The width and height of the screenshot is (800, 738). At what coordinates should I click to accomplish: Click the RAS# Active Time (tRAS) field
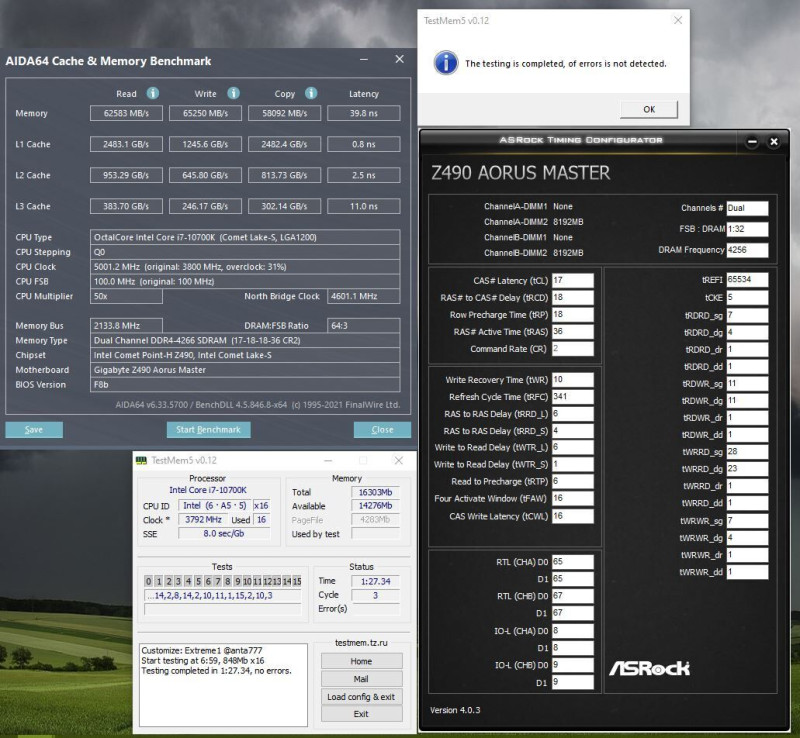point(572,331)
